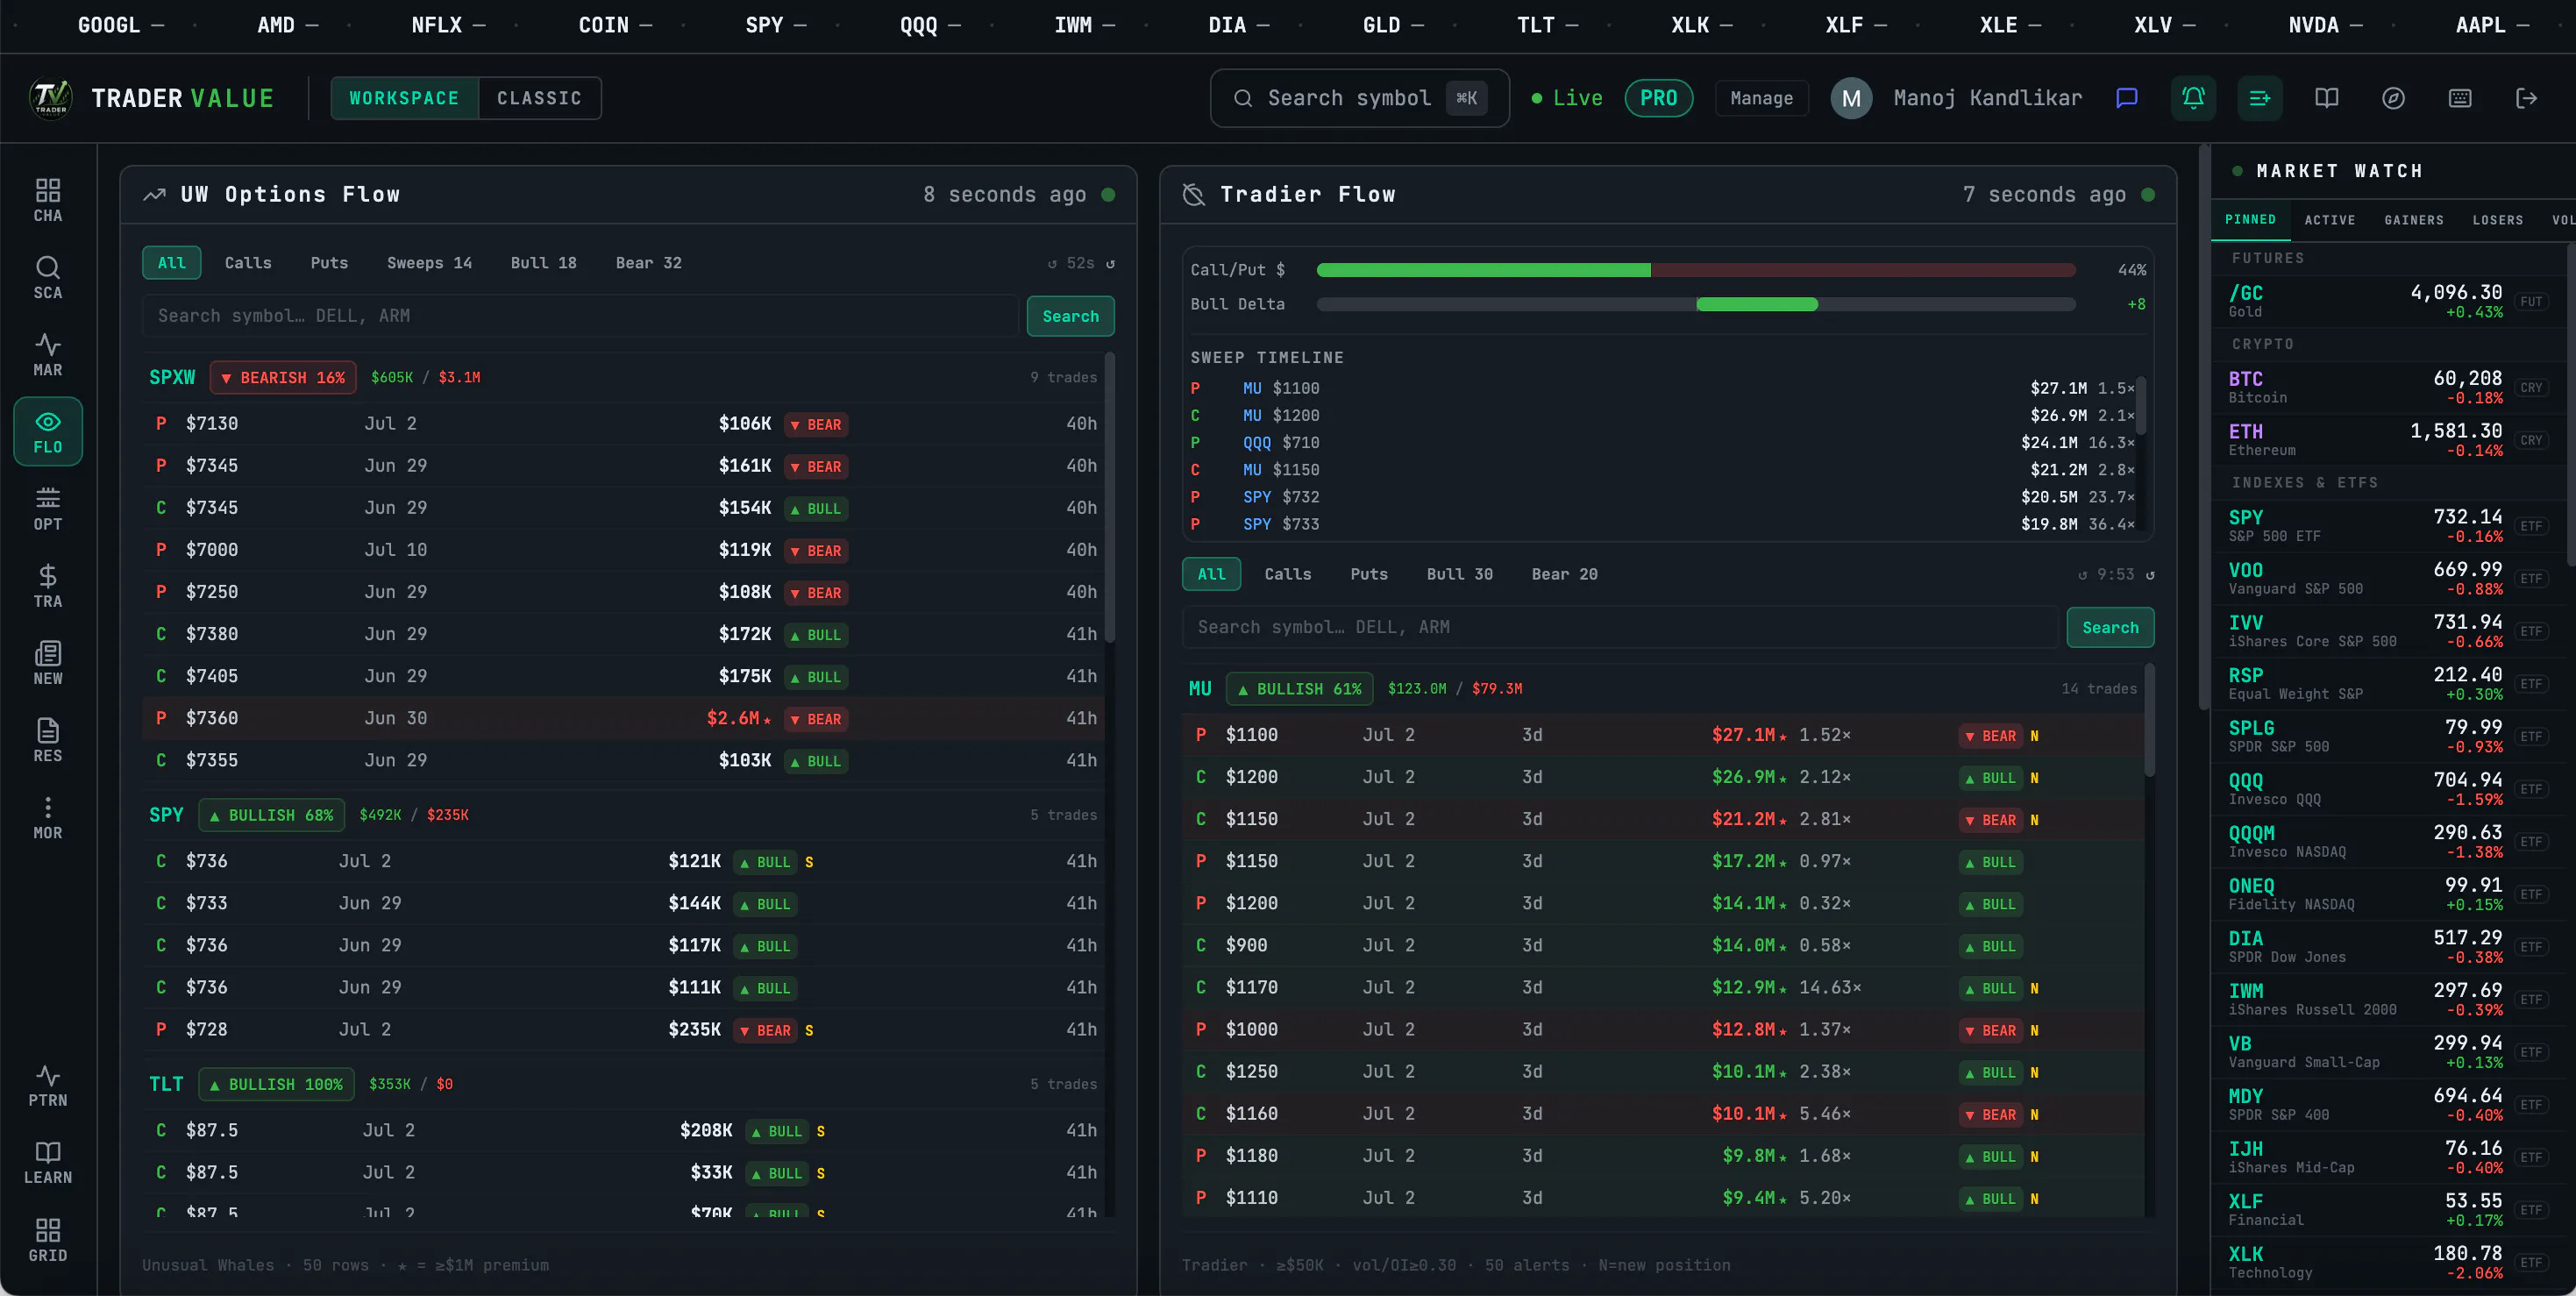
Task: Filter Tradier Flow by Calls
Action: [1287, 574]
